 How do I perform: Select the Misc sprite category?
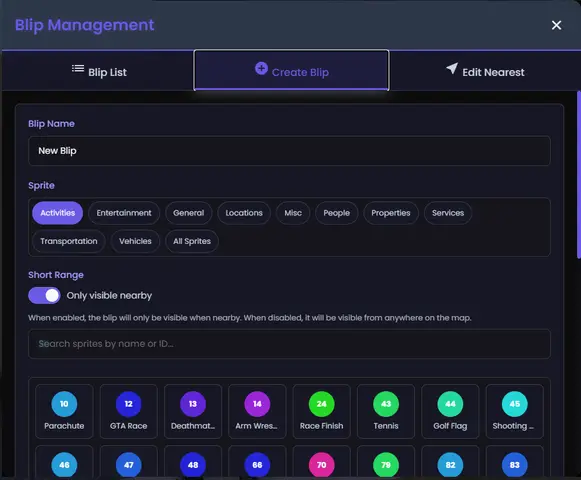[x=293, y=213]
